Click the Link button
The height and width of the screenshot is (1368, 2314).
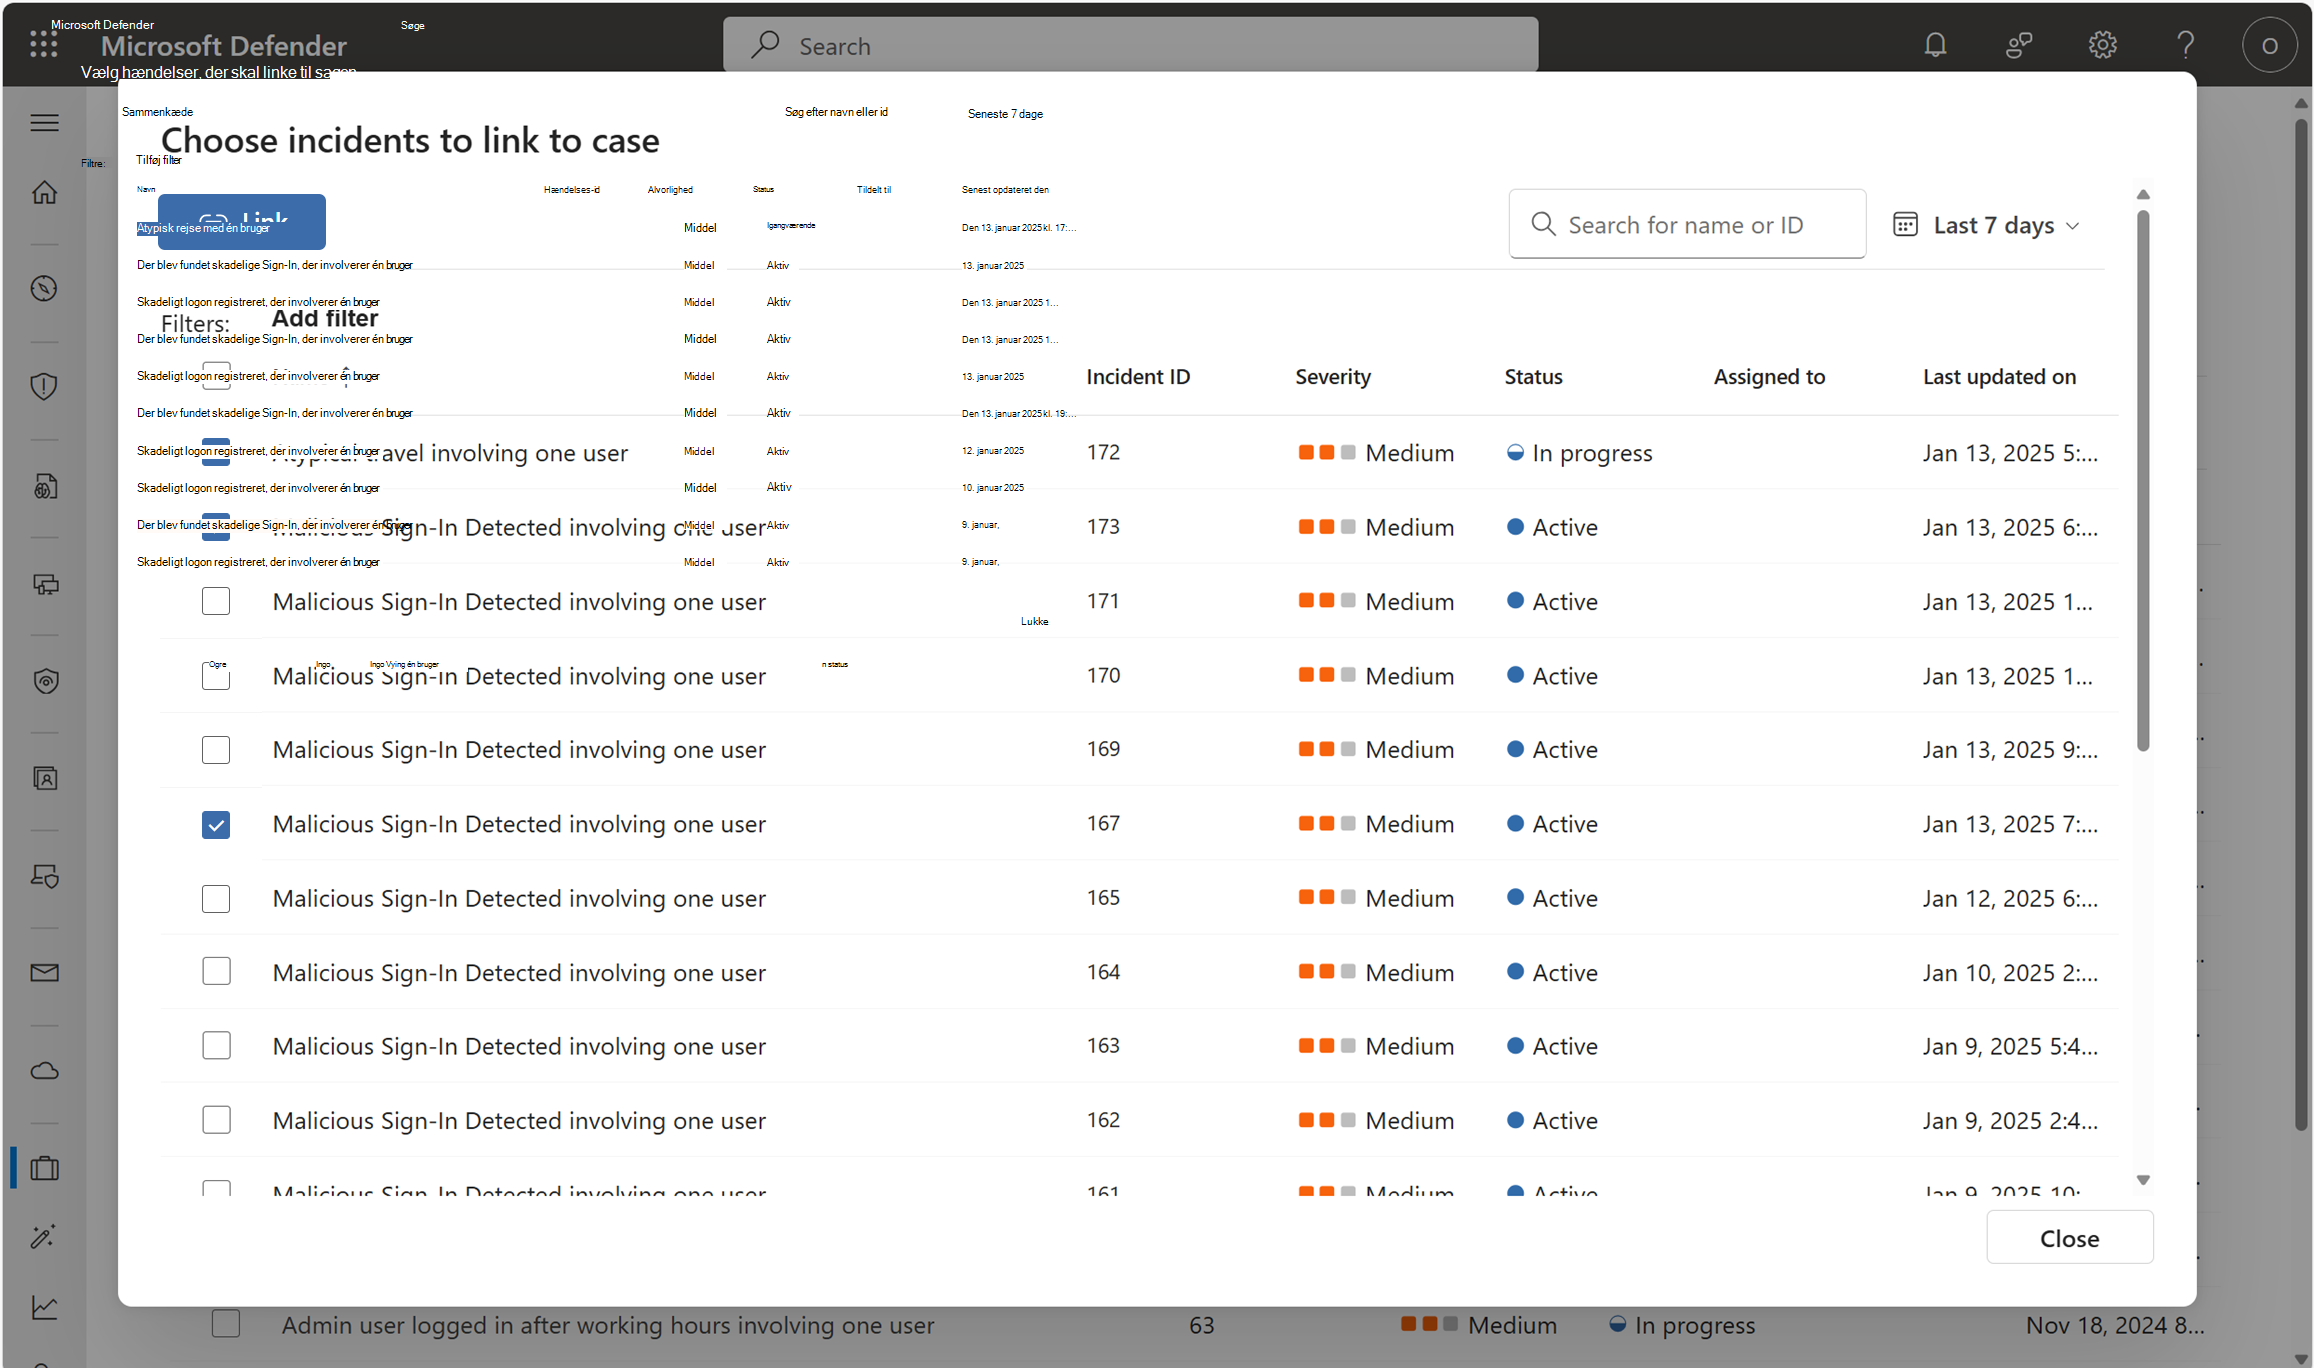(x=242, y=221)
